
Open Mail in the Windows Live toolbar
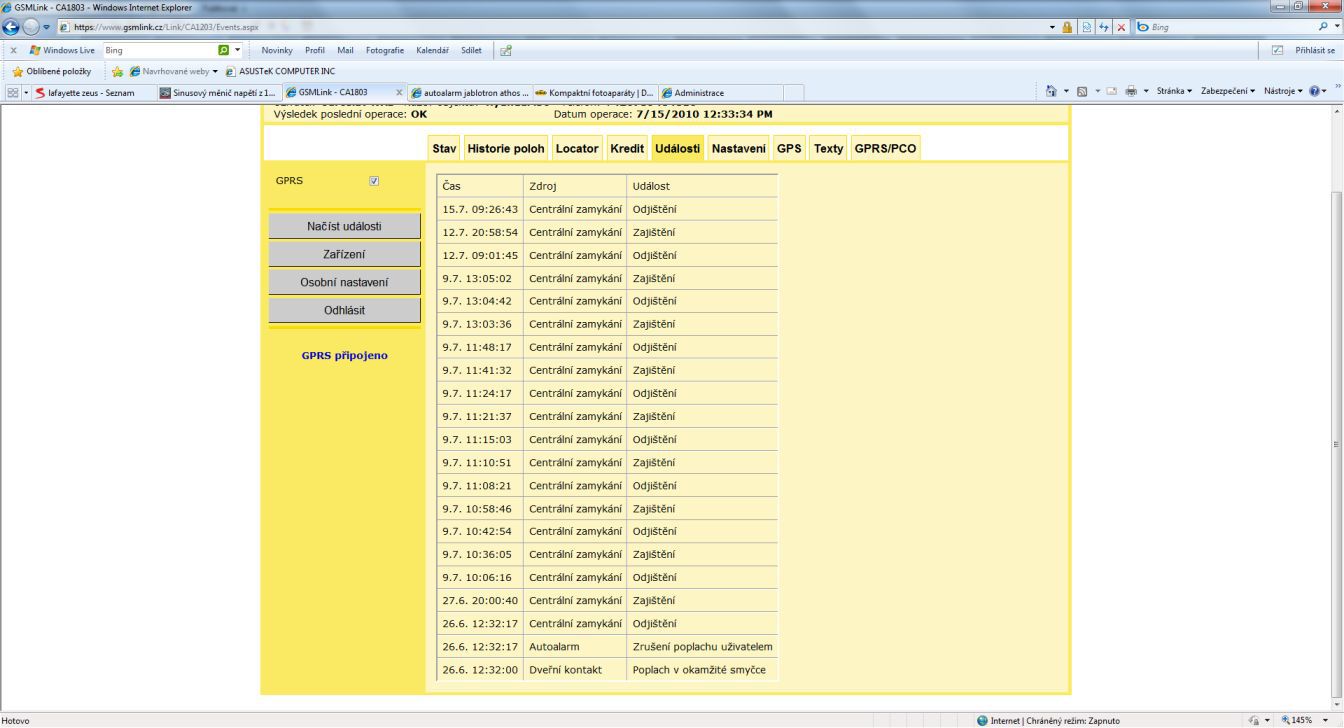[x=346, y=50]
